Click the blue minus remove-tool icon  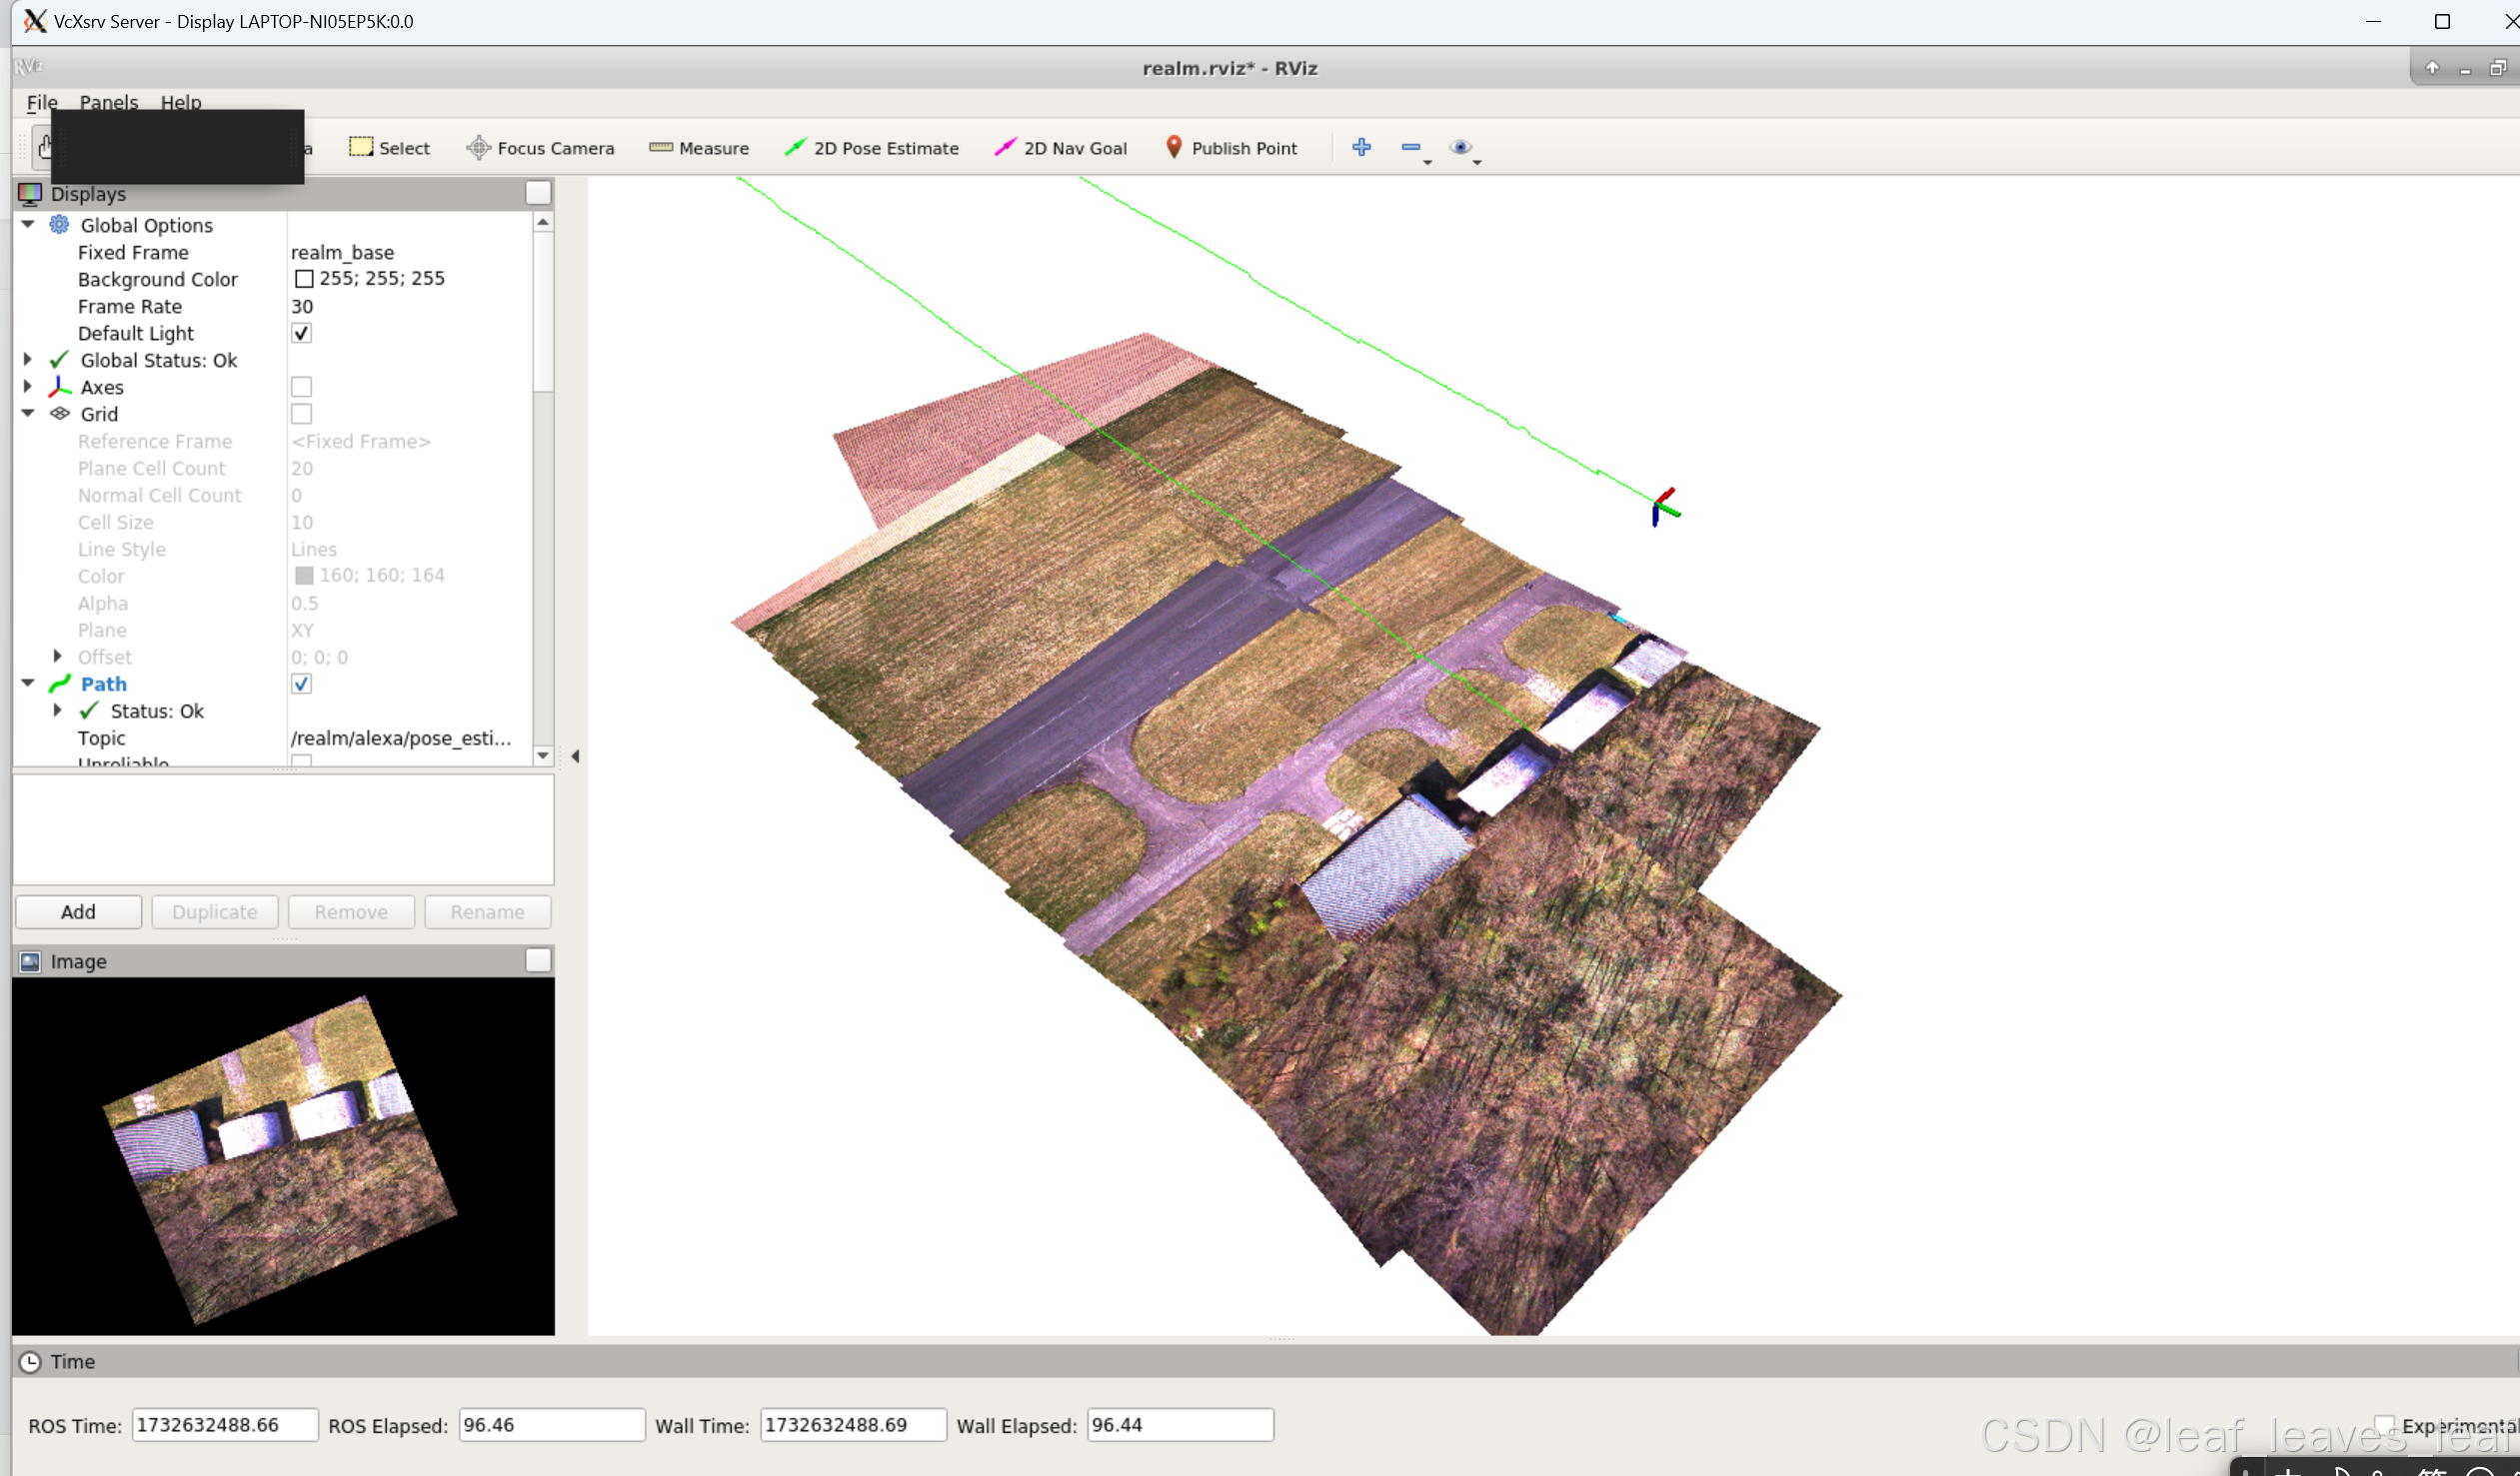click(1411, 147)
